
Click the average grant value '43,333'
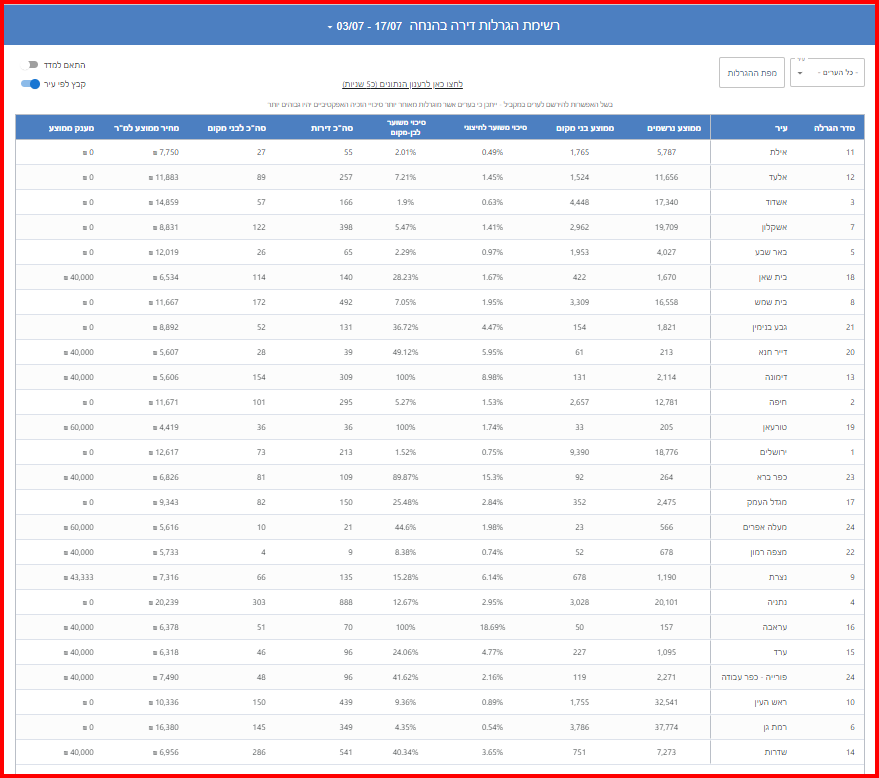pyautogui.click(x=78, y=577)
